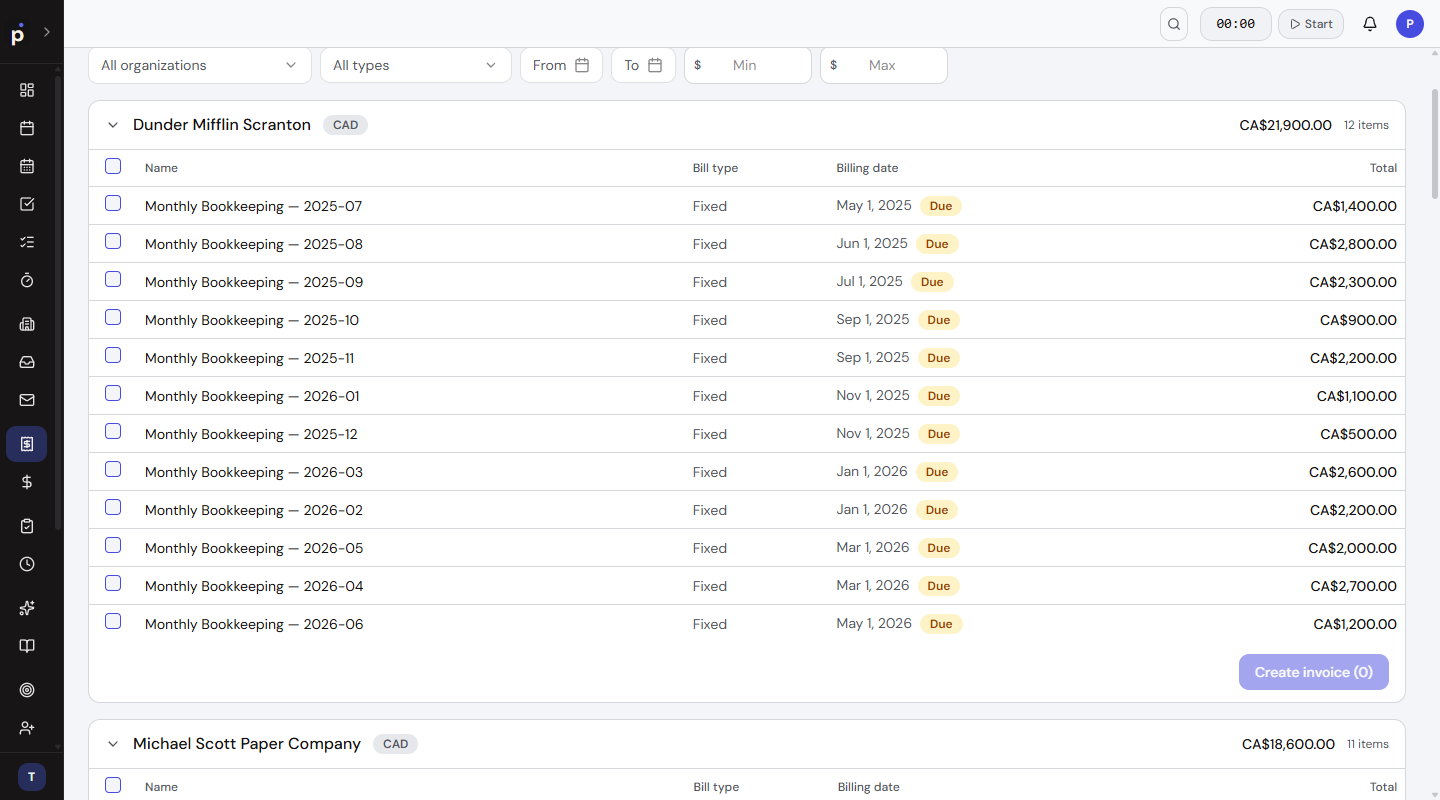
Task: Click the CA$21,900.00 group total
Action: 1285,125
